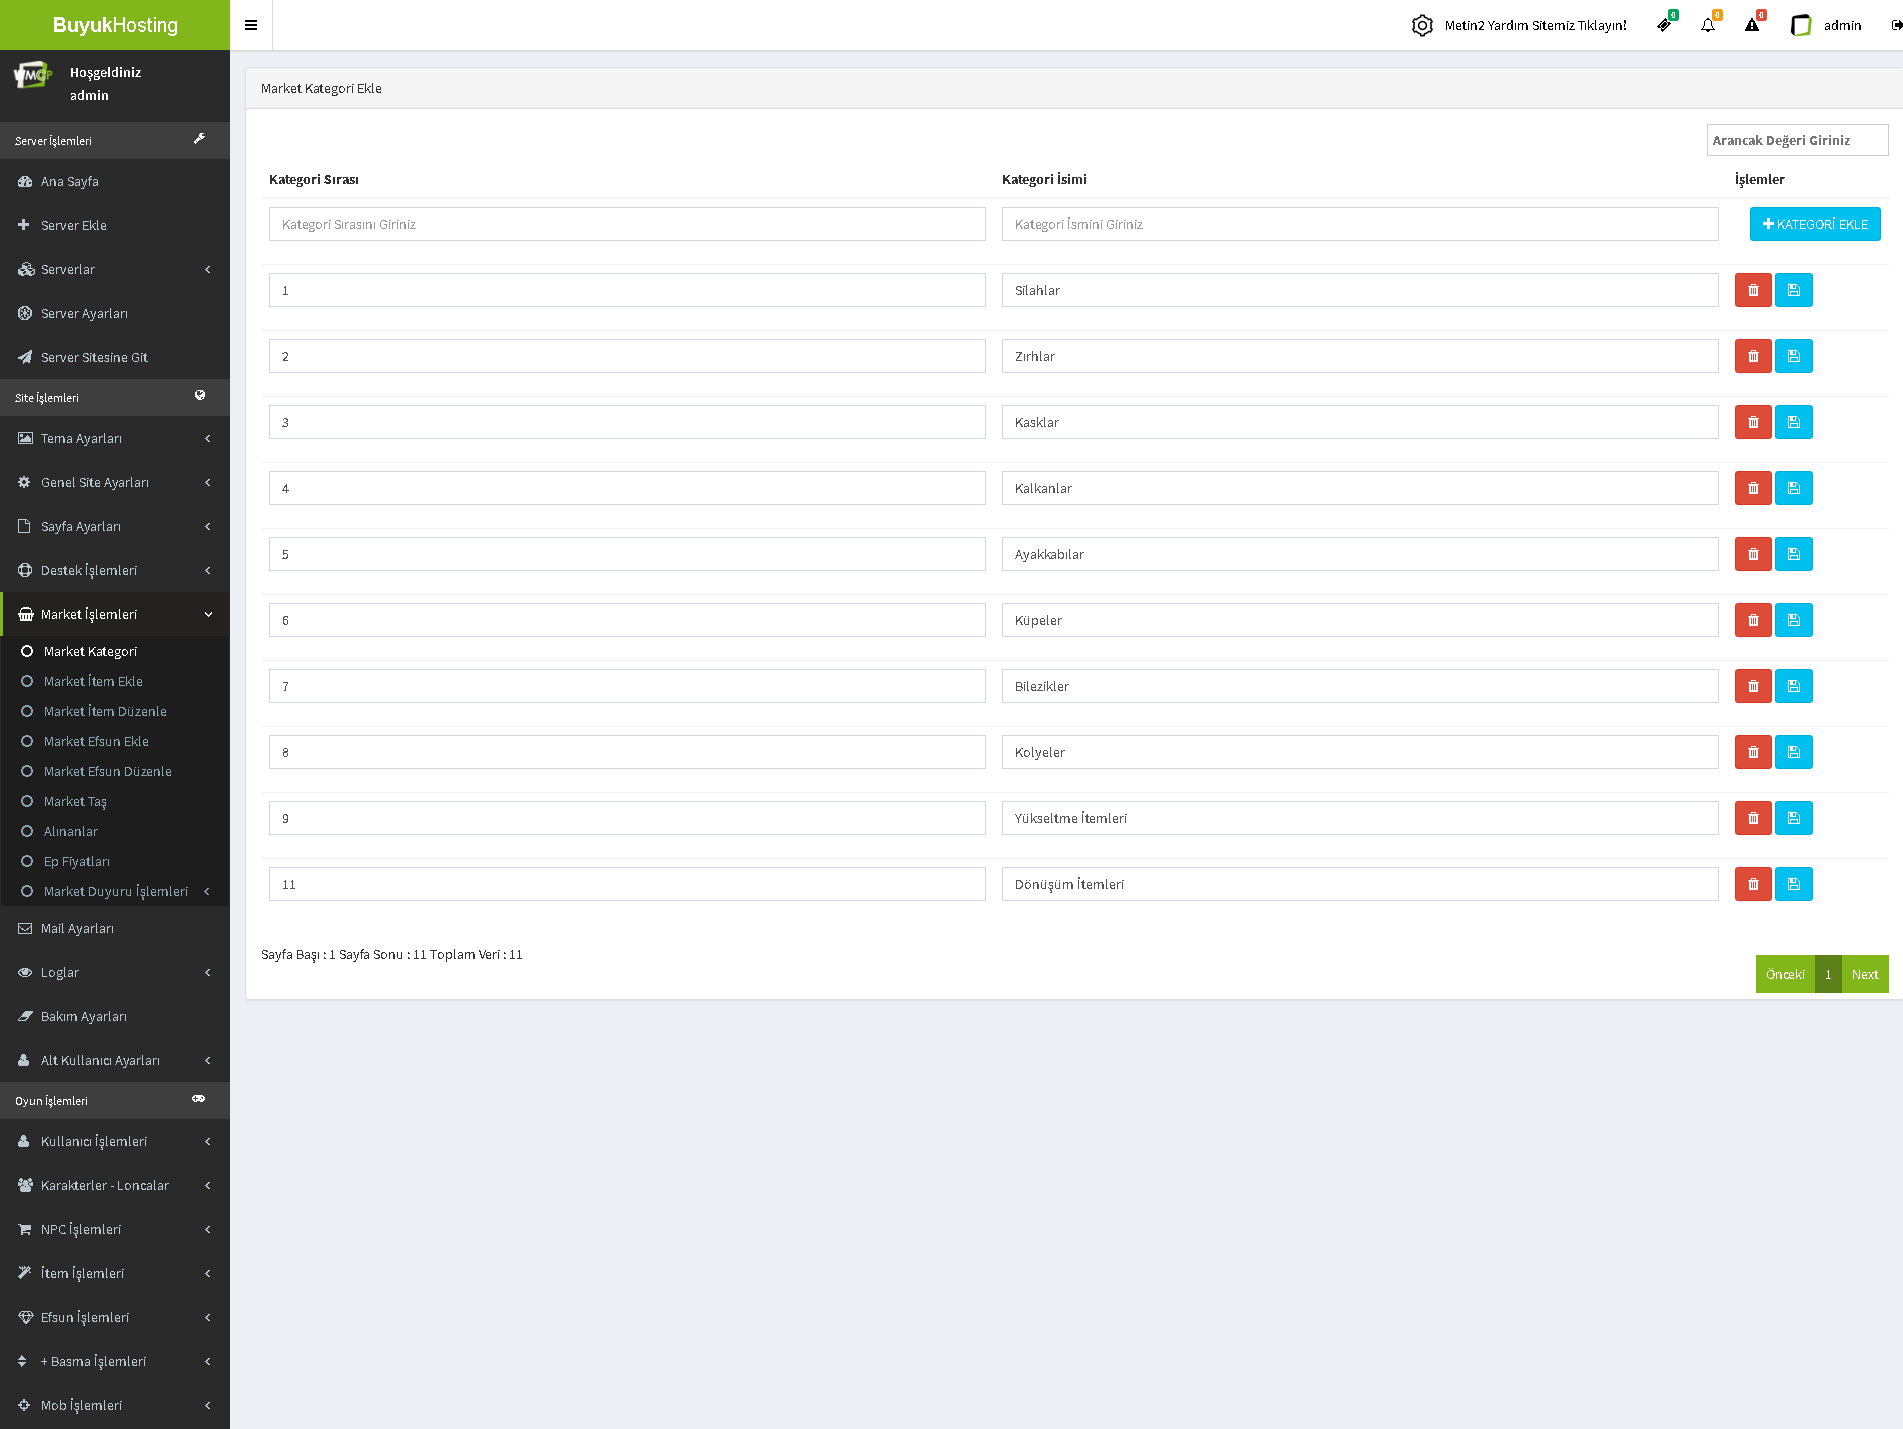This screenshot has height=1429, width=1903.
Task: Click the logout icon beside admin
Action: (x=1895, y=25)
